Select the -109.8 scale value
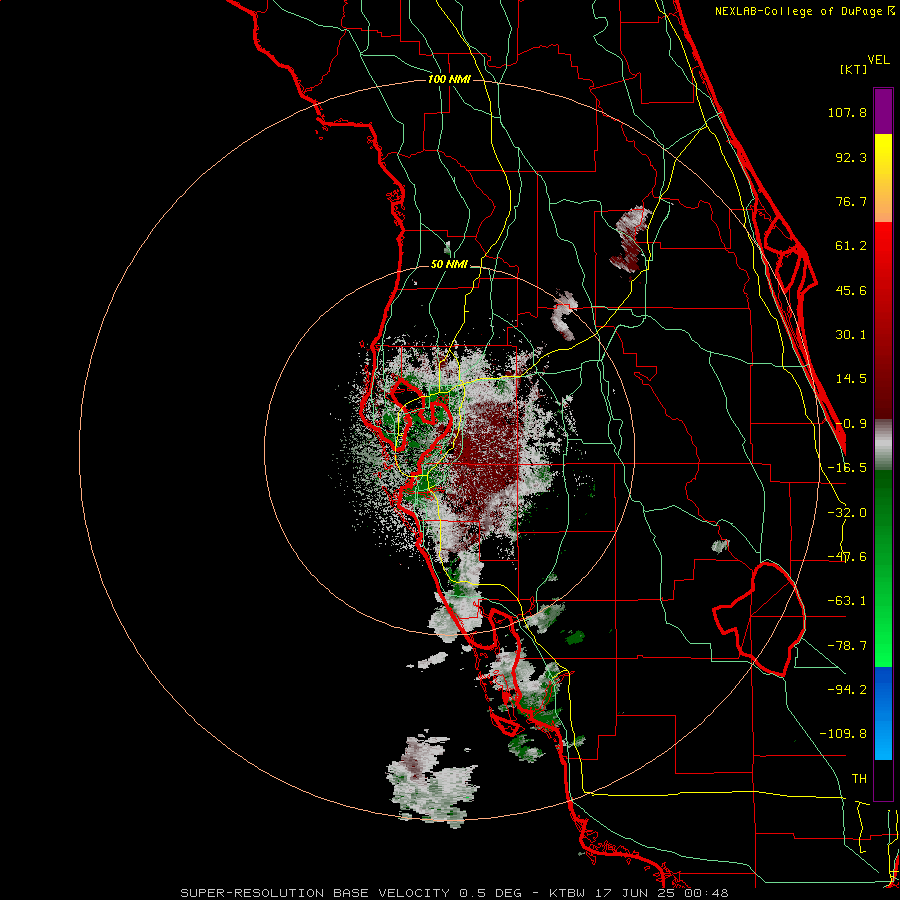Screen dimensions: 900x900 click(843, 734)
